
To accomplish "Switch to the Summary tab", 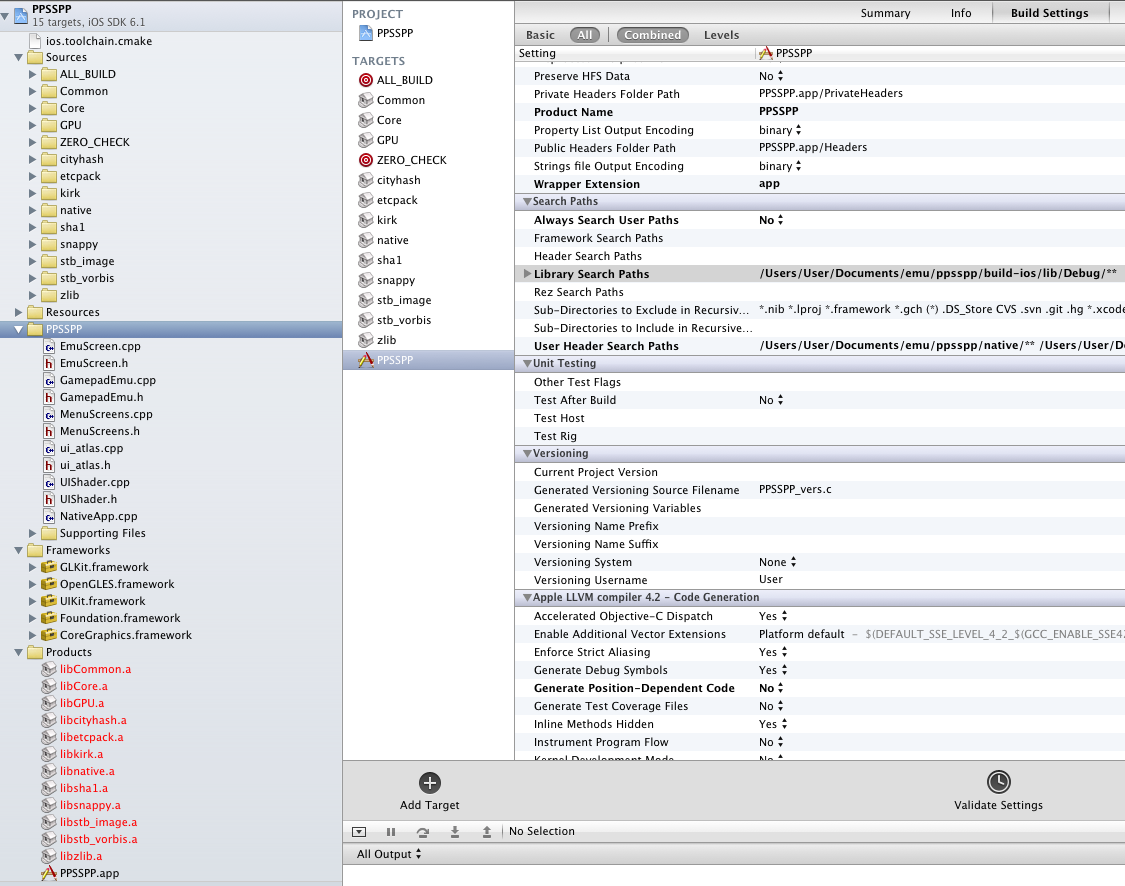I will click(885, 13).
